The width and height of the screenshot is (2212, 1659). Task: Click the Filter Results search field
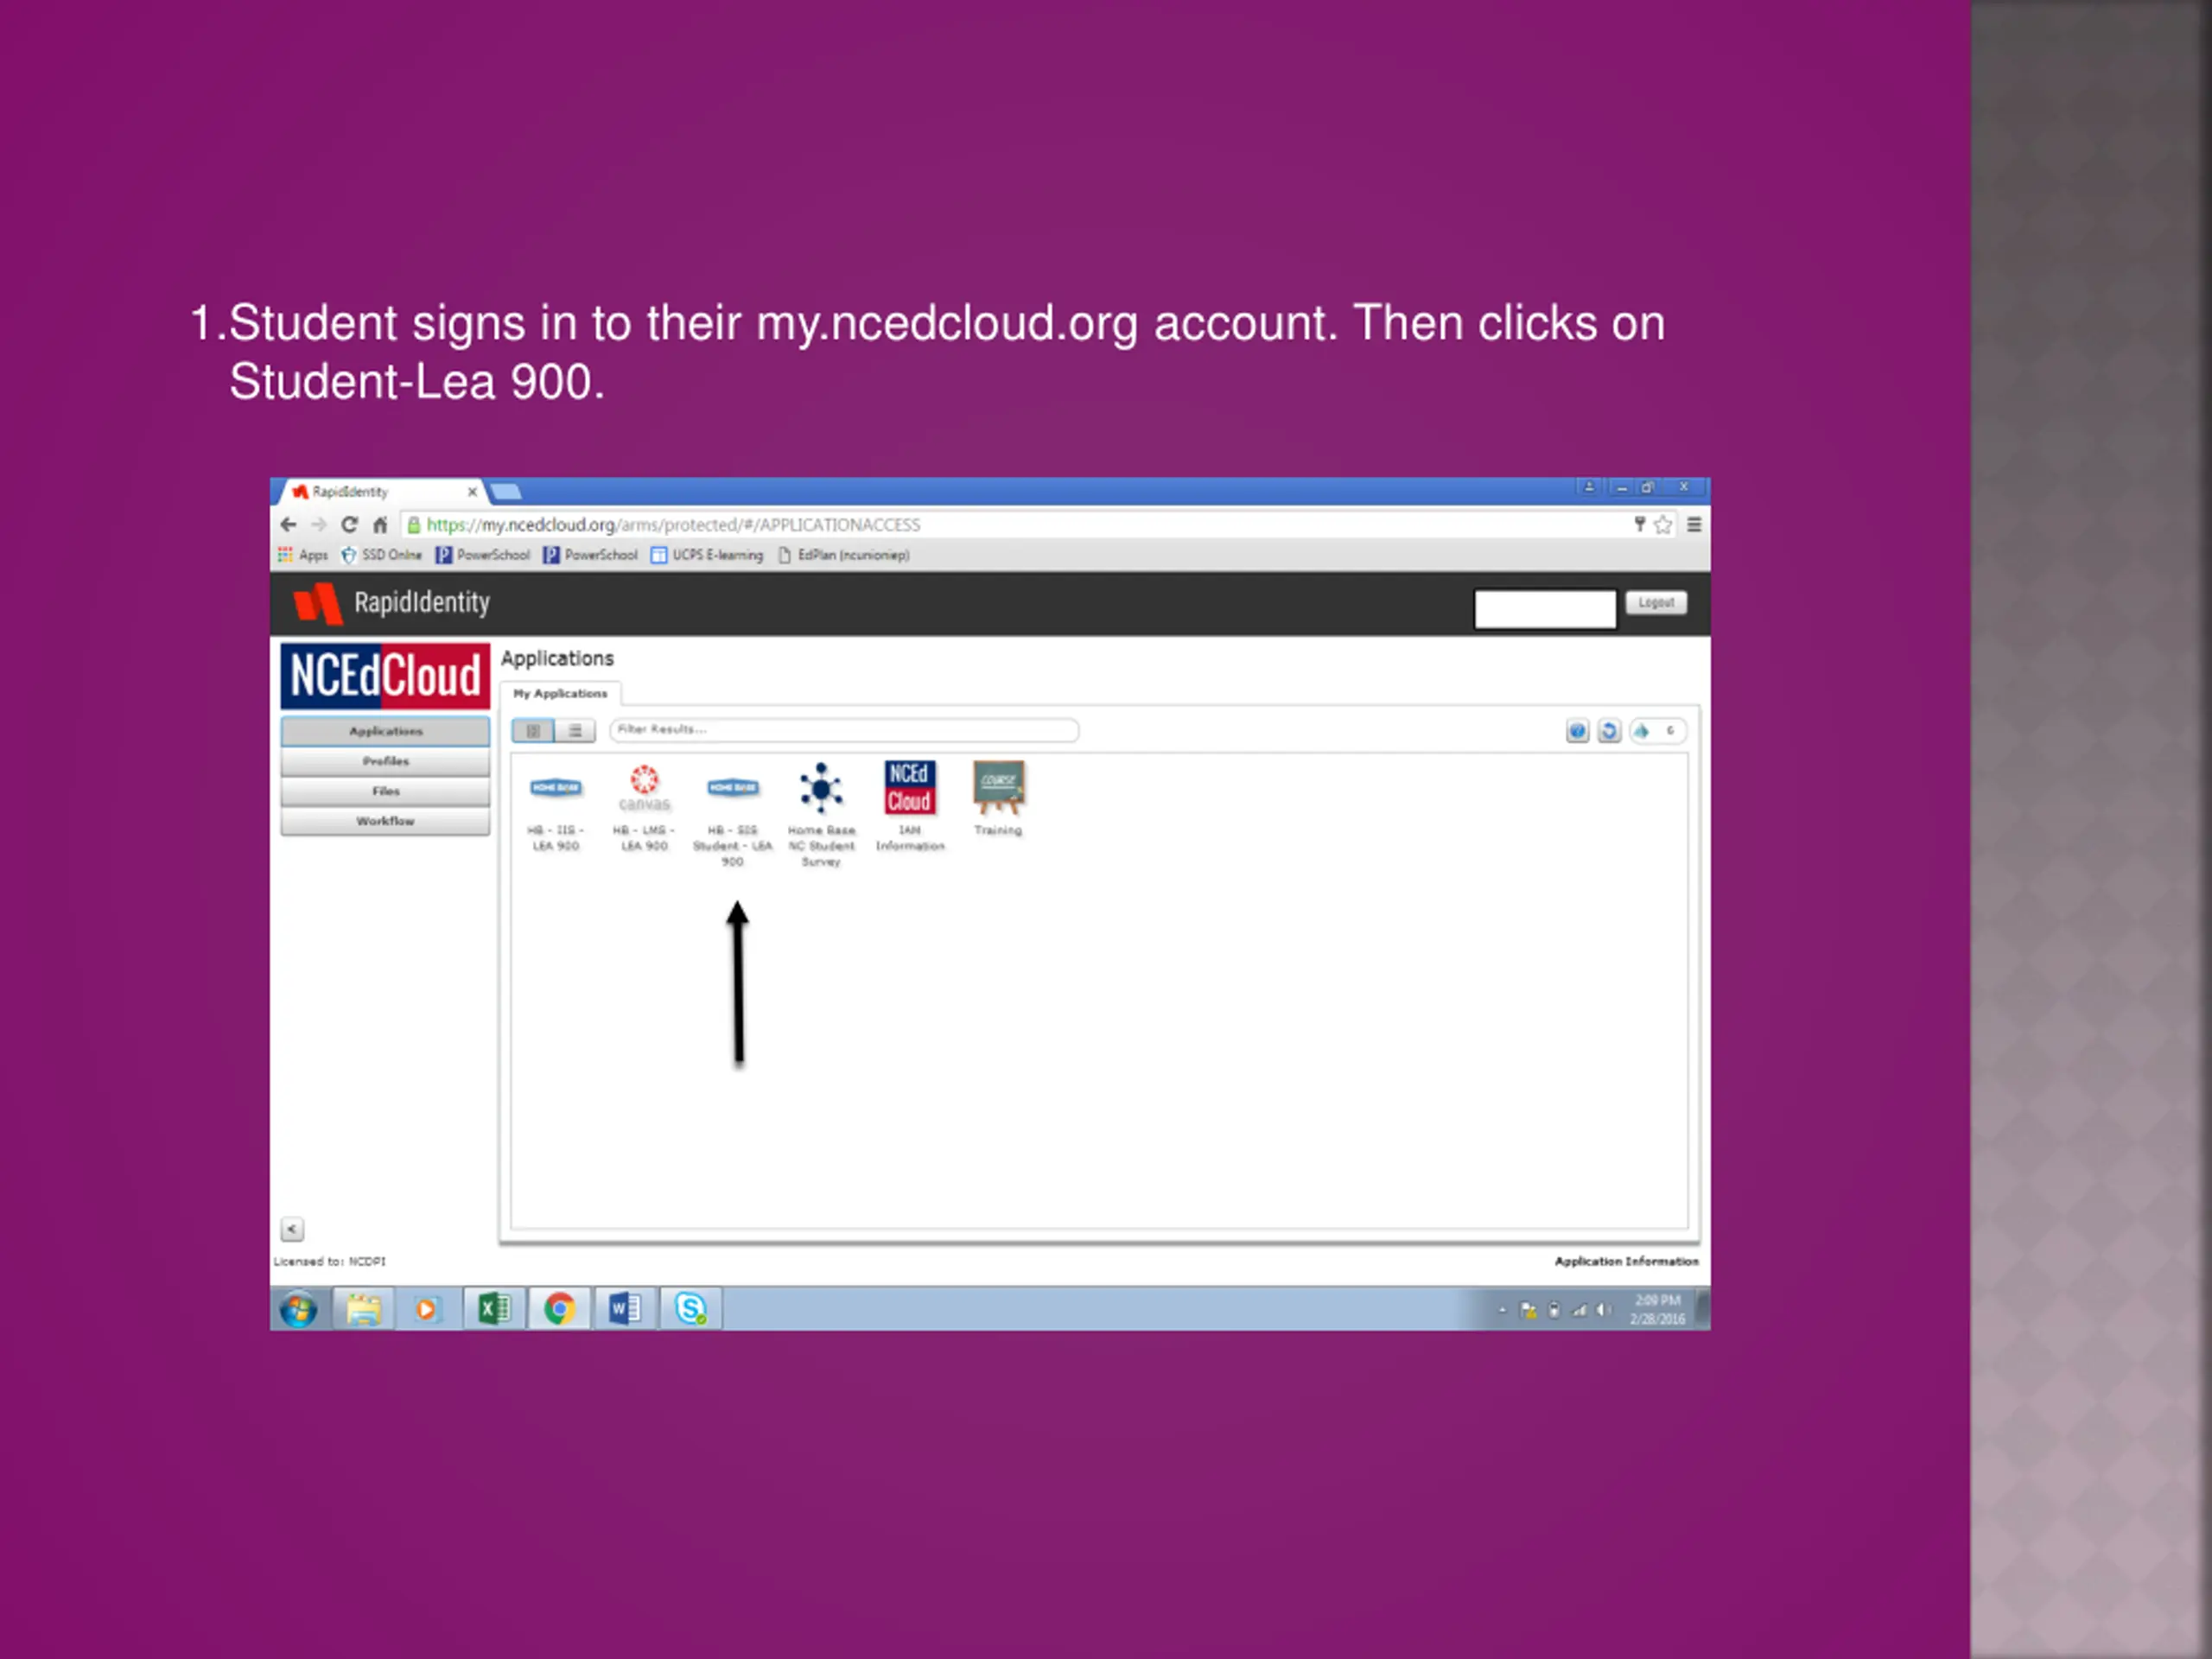(844, 730)
